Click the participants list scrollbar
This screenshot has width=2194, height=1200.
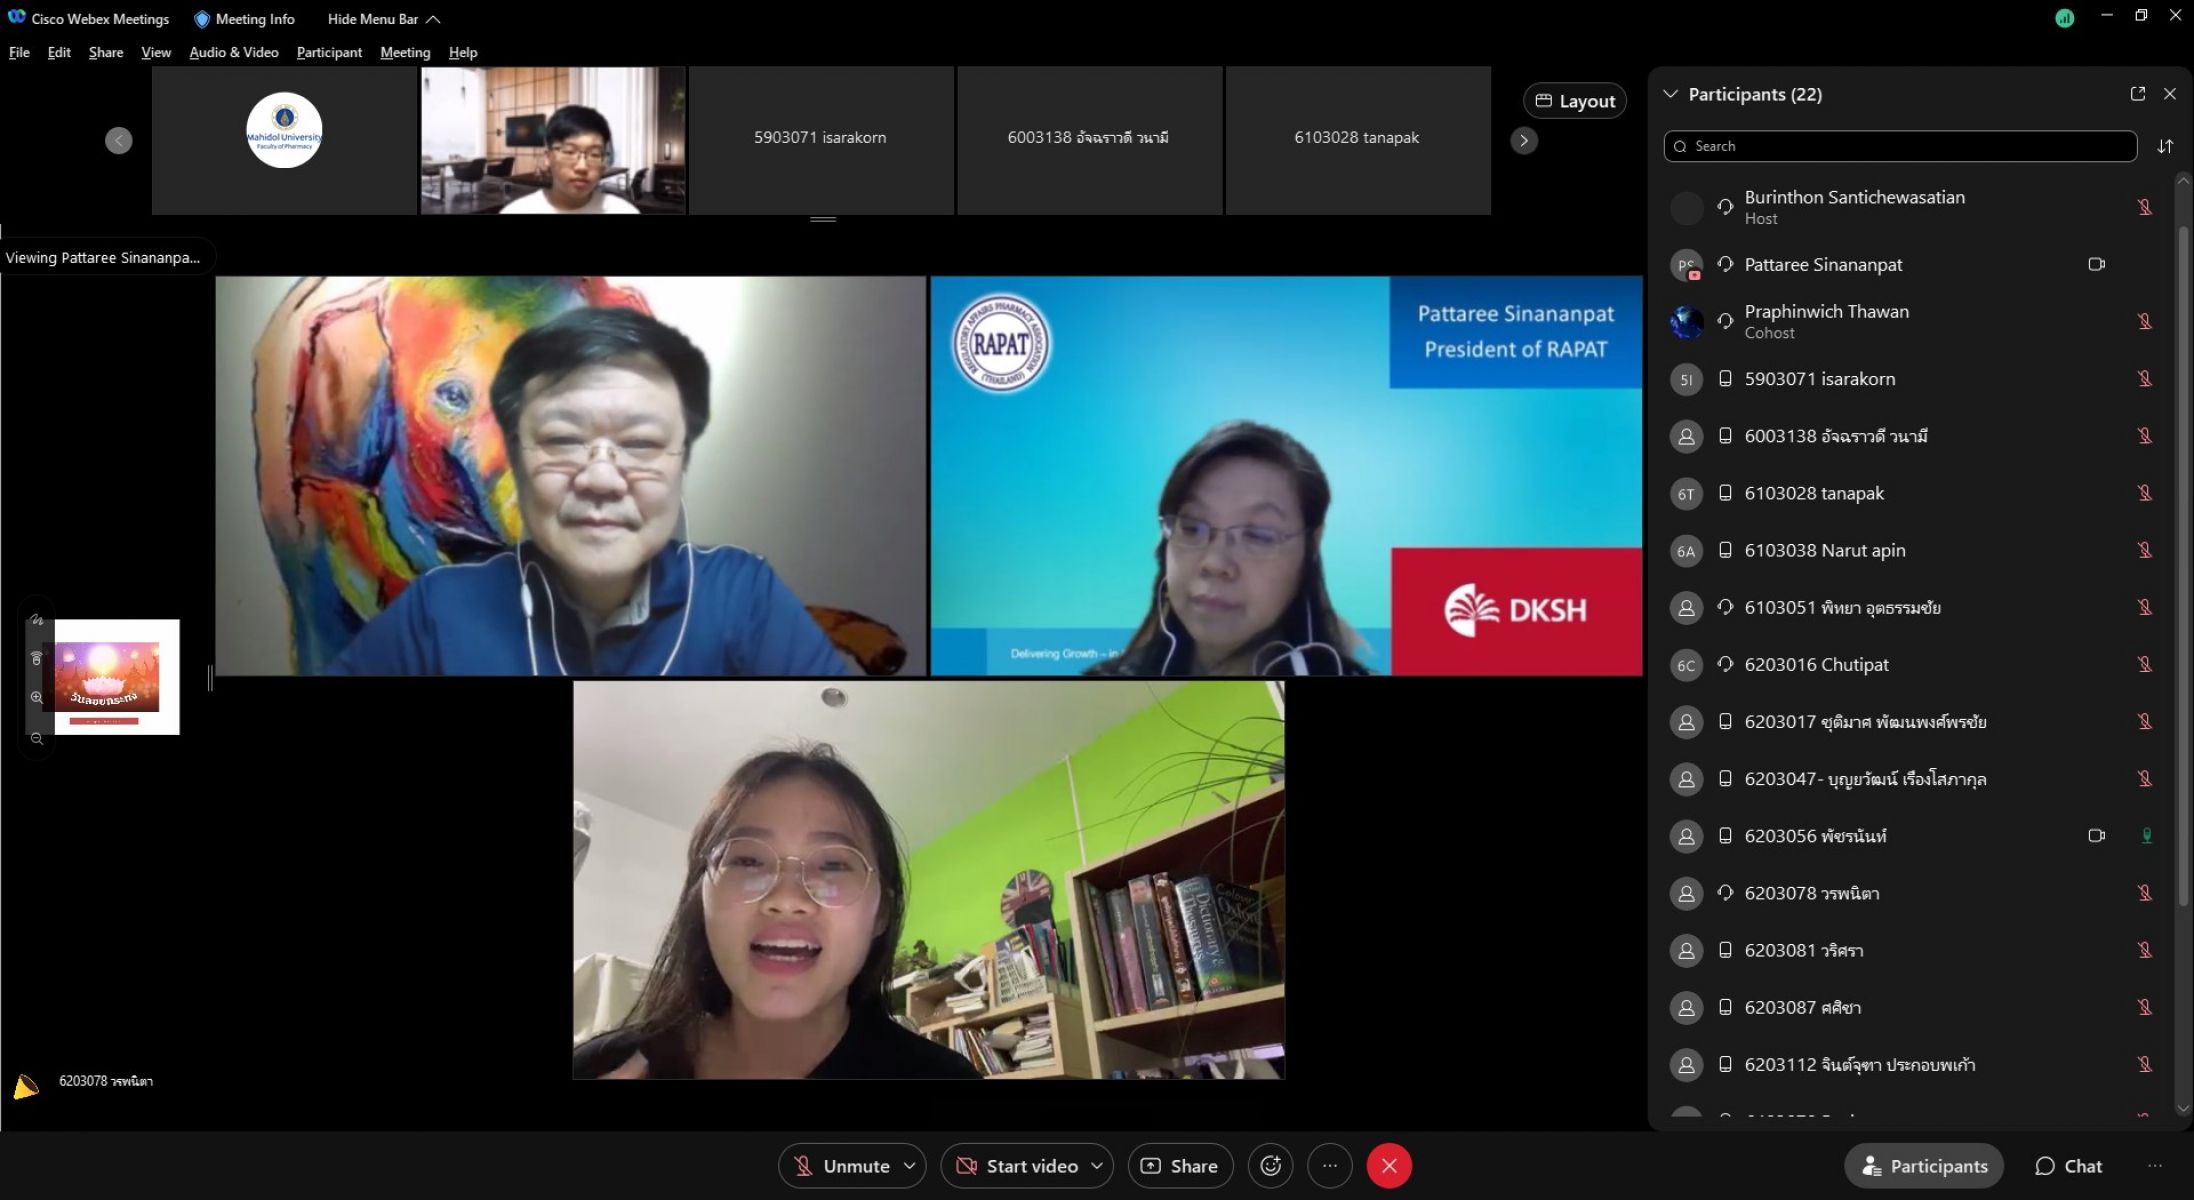pyautogui.click(x=2183, y=565)
